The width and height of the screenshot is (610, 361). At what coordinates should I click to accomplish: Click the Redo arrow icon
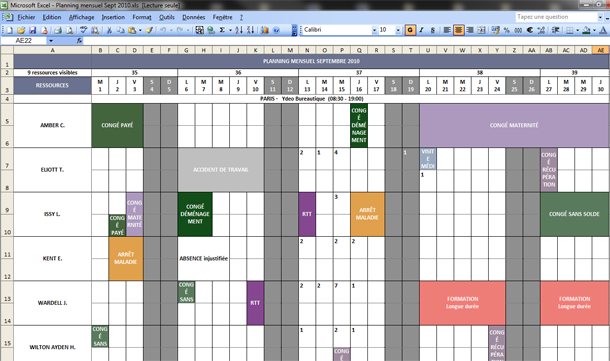click(180, 30)
